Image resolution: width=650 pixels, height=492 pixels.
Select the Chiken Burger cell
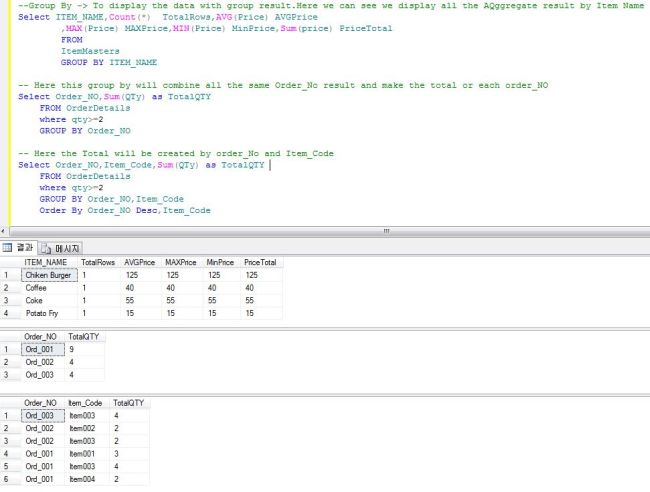[x=48, y=275]
